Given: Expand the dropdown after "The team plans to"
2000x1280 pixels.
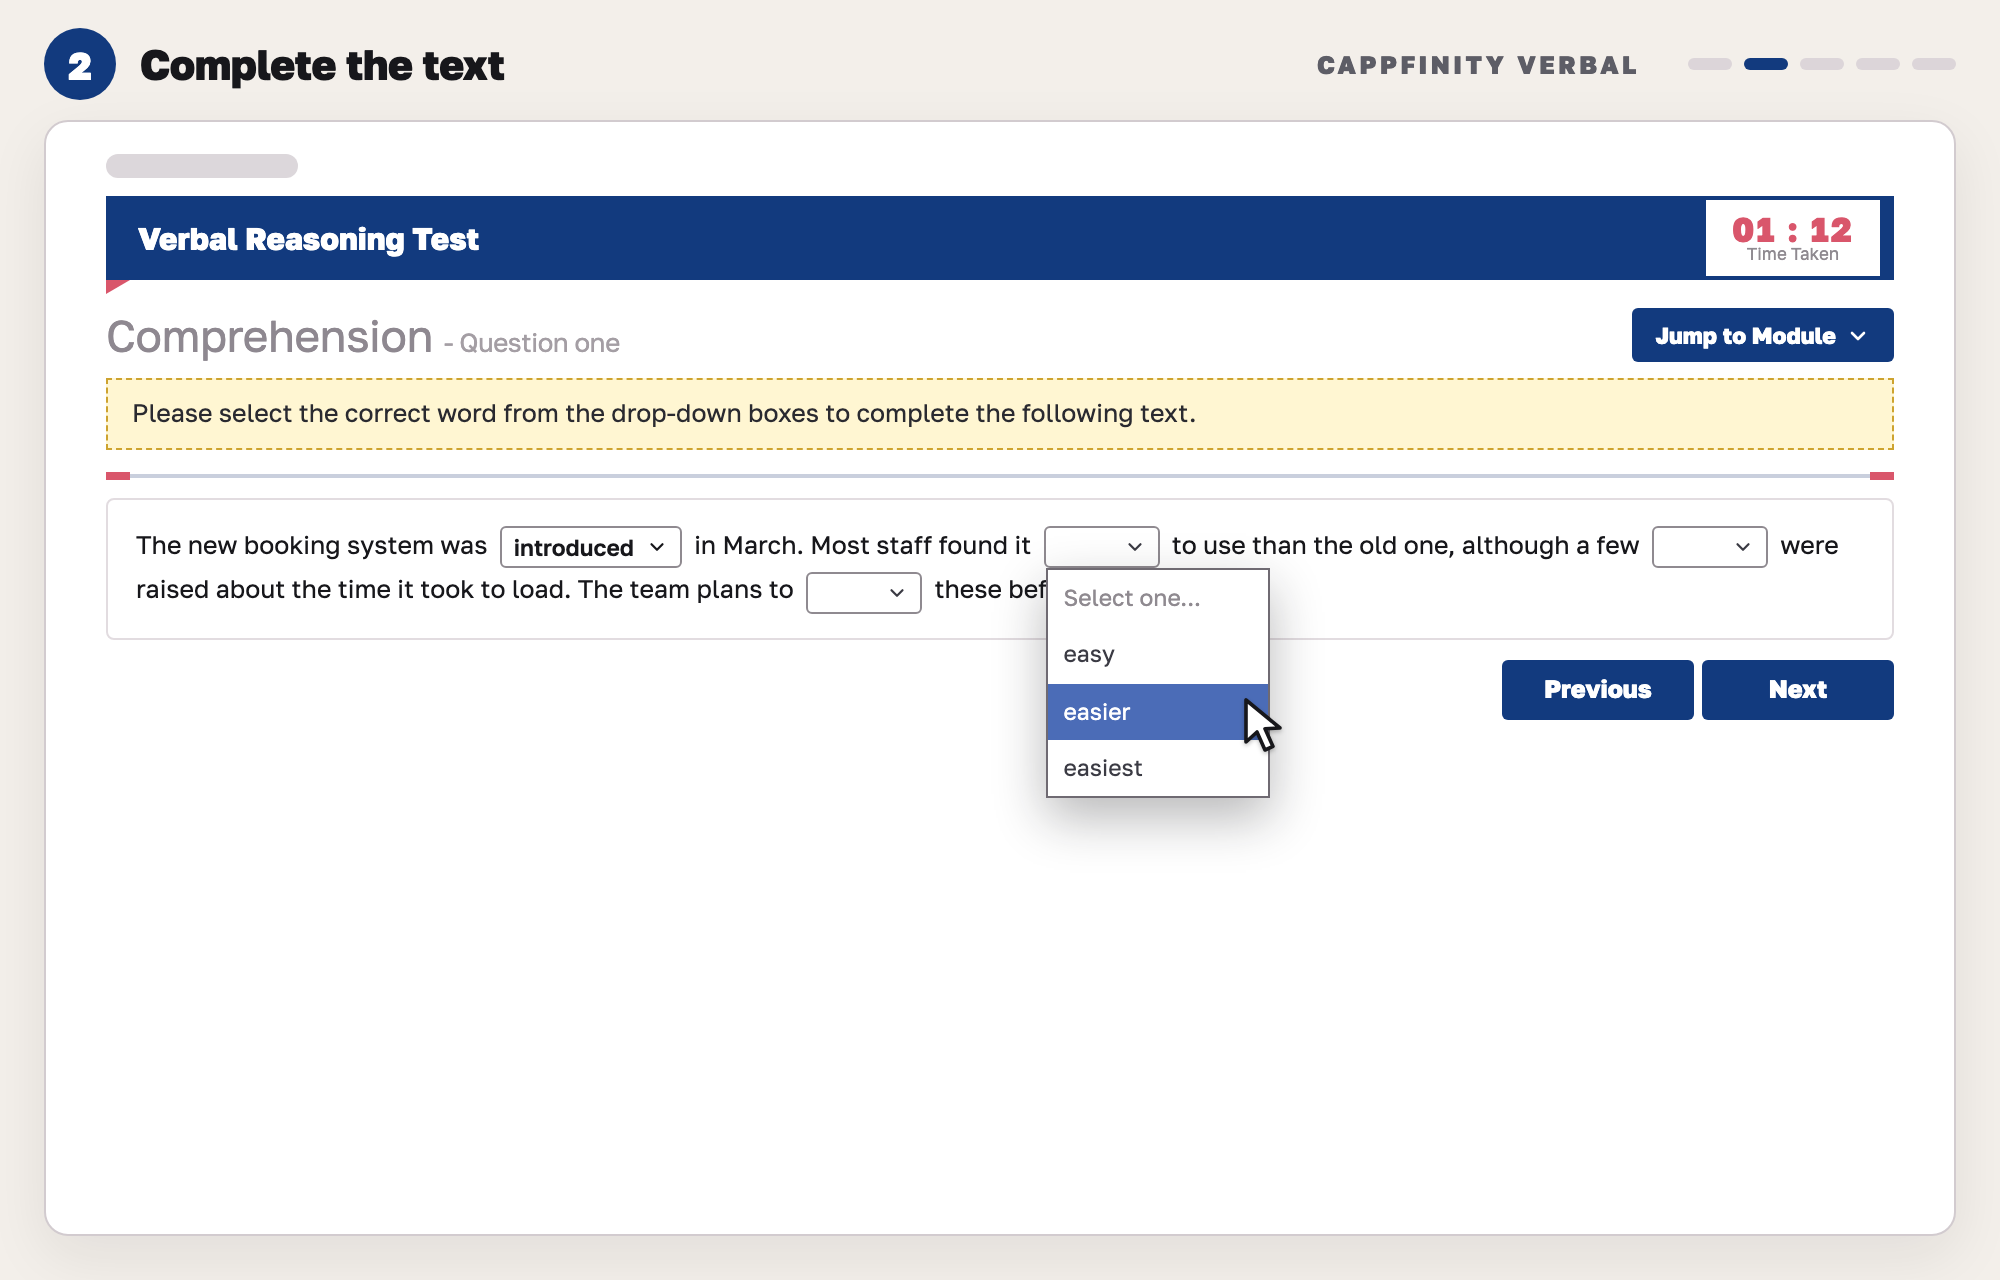Looking at the screenshot, I should 863,593.
